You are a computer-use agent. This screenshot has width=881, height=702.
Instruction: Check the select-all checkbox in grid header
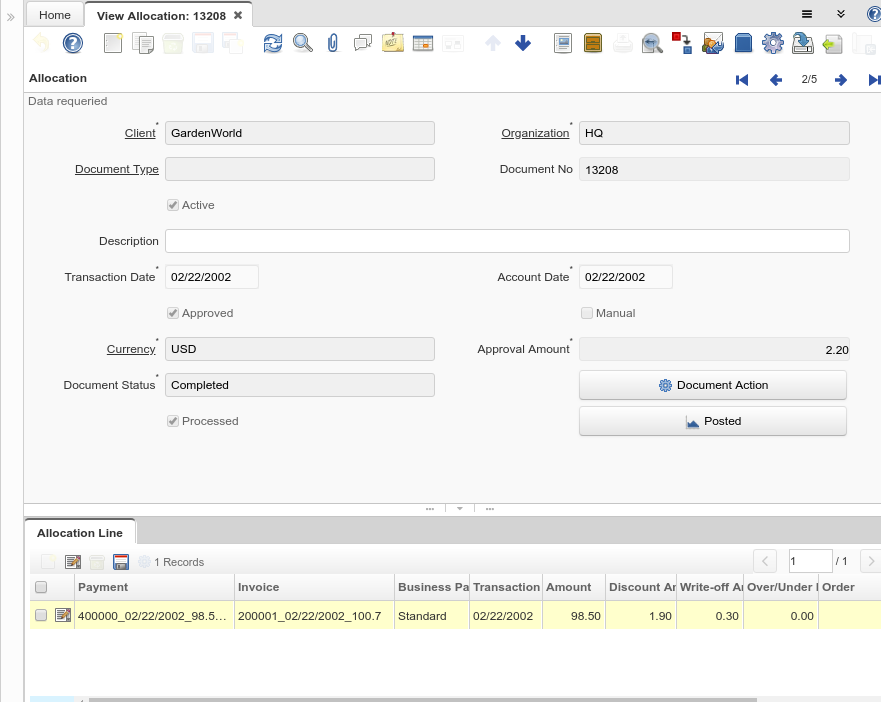pos(41,587)
